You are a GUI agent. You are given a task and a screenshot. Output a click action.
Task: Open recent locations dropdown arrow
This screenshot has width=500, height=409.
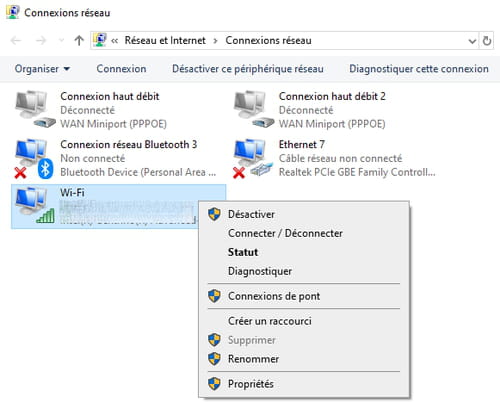[61, 41]
